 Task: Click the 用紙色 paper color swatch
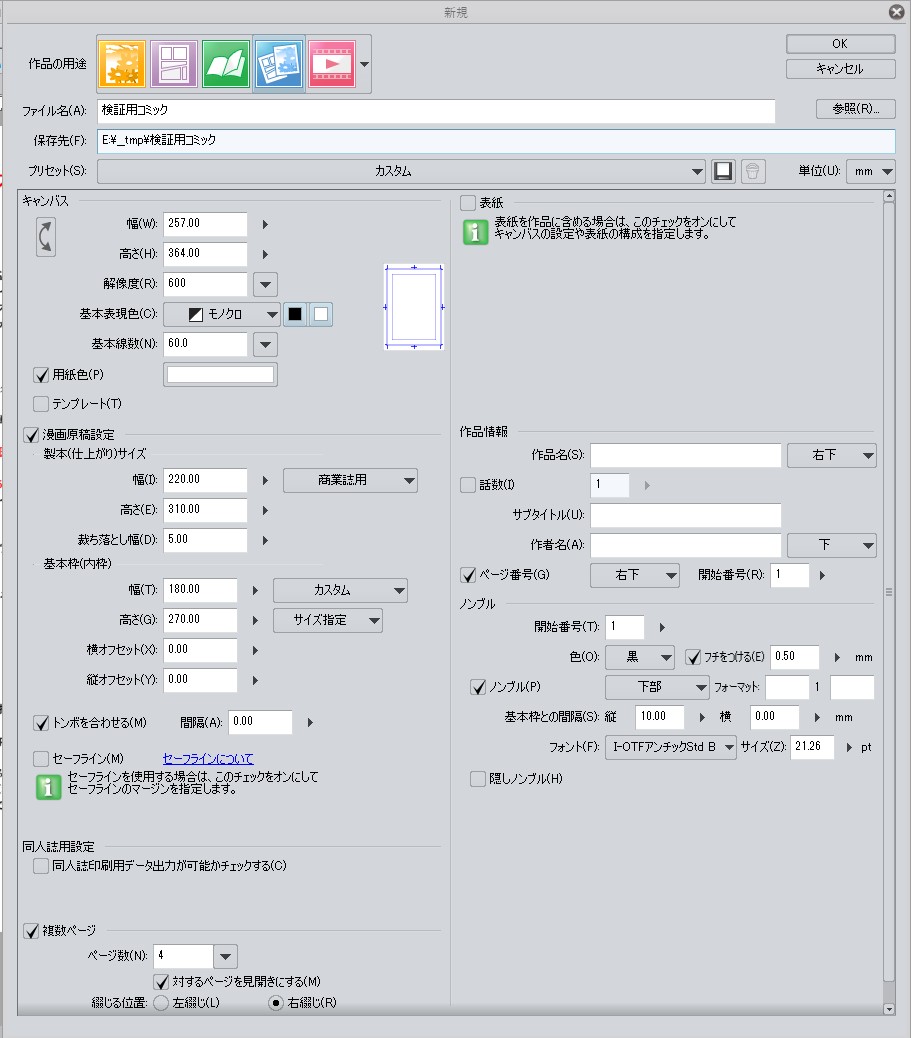coord(220,375)
